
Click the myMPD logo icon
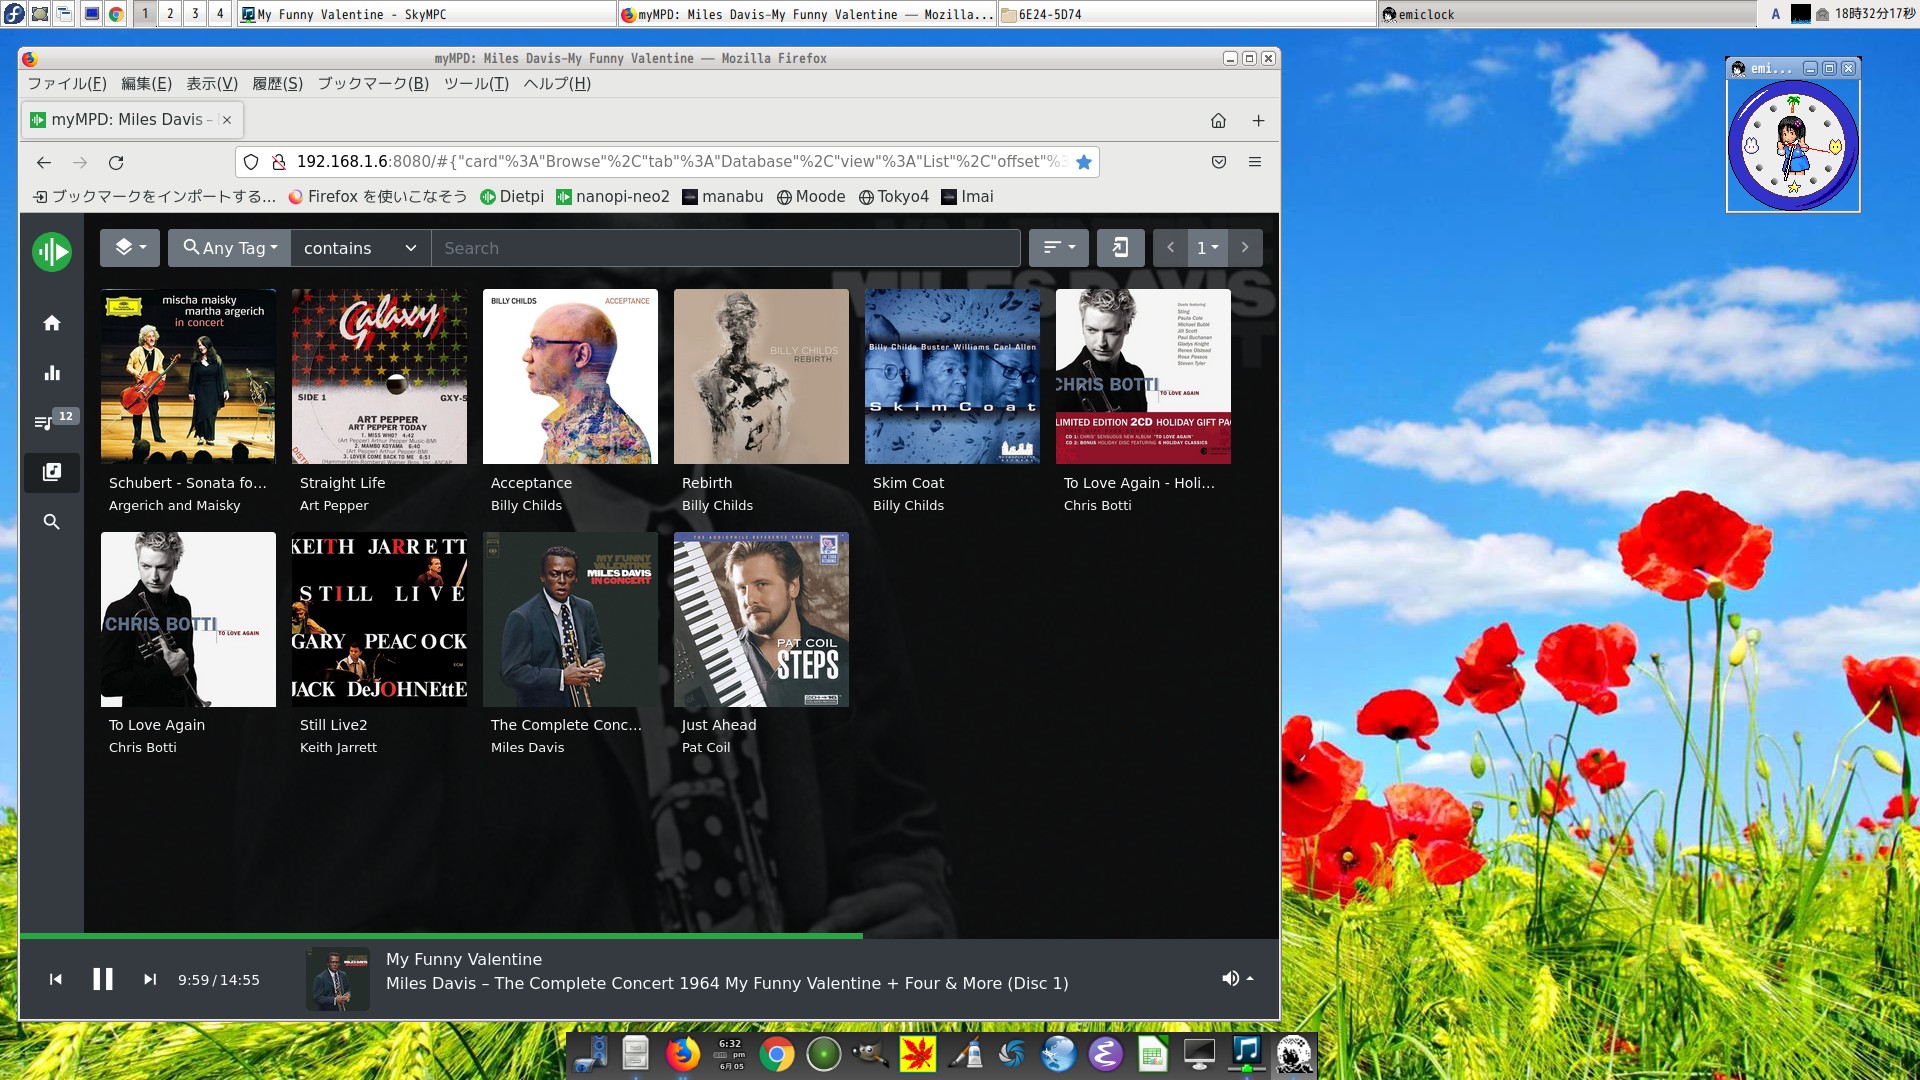point(51,251)
